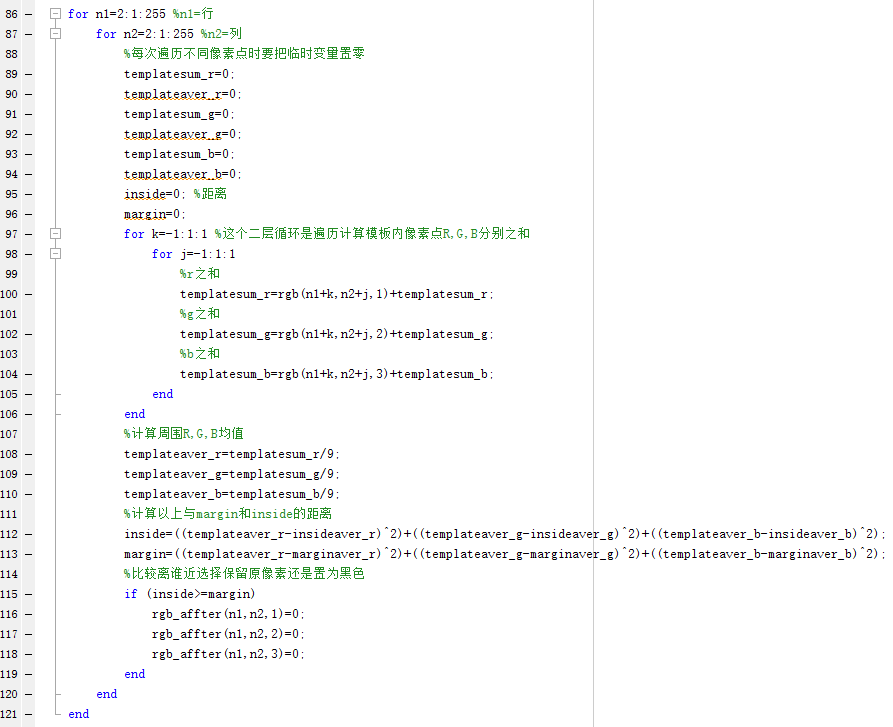
Task: Click the underlined inside variable on line 95
Action: pos(145,194)
